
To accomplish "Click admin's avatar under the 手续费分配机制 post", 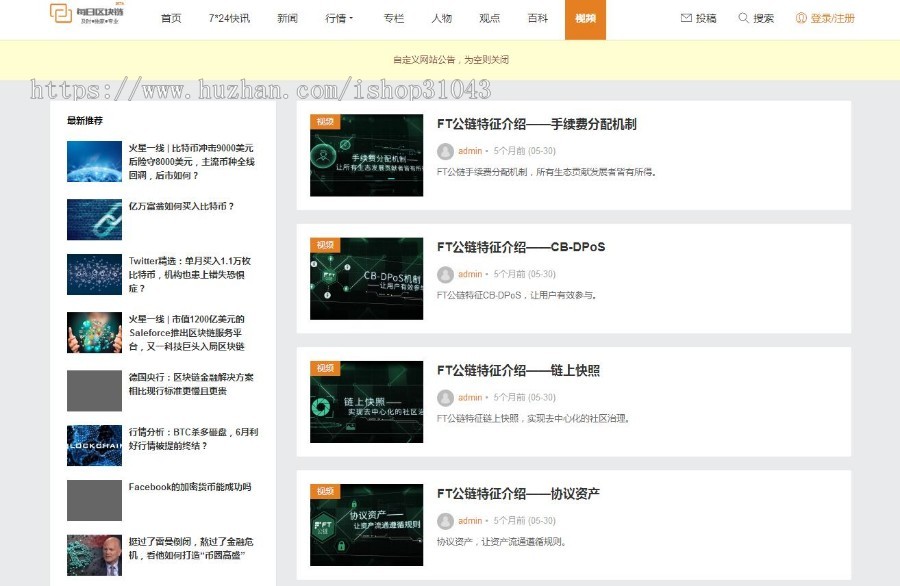I will [x=446, y=151].
